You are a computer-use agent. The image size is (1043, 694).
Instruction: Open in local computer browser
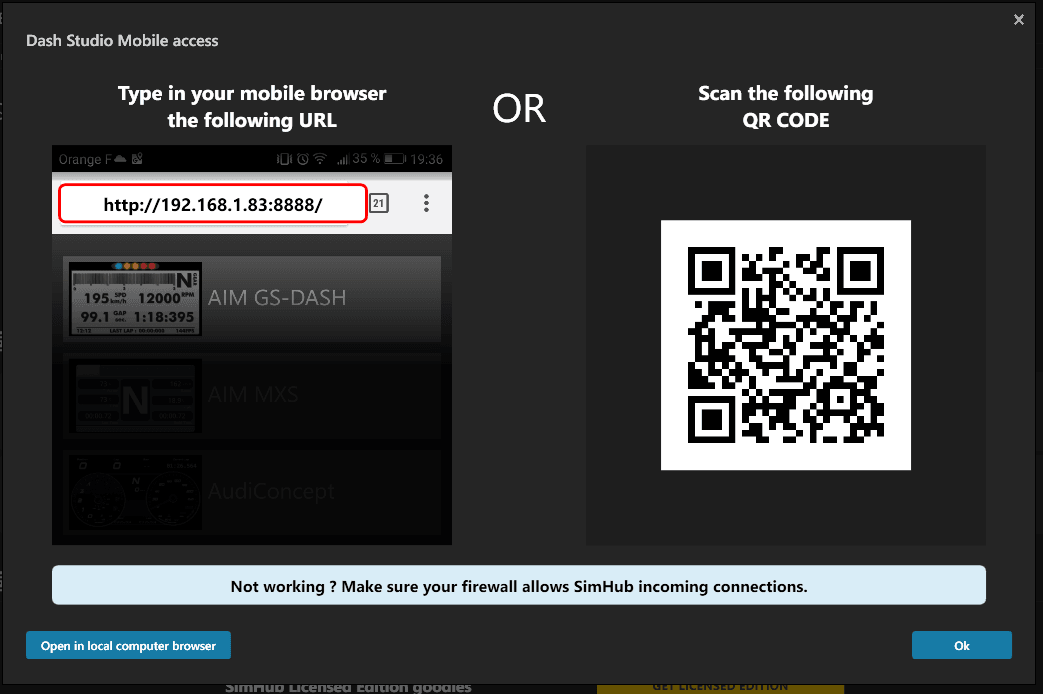(x=128, y=645)
